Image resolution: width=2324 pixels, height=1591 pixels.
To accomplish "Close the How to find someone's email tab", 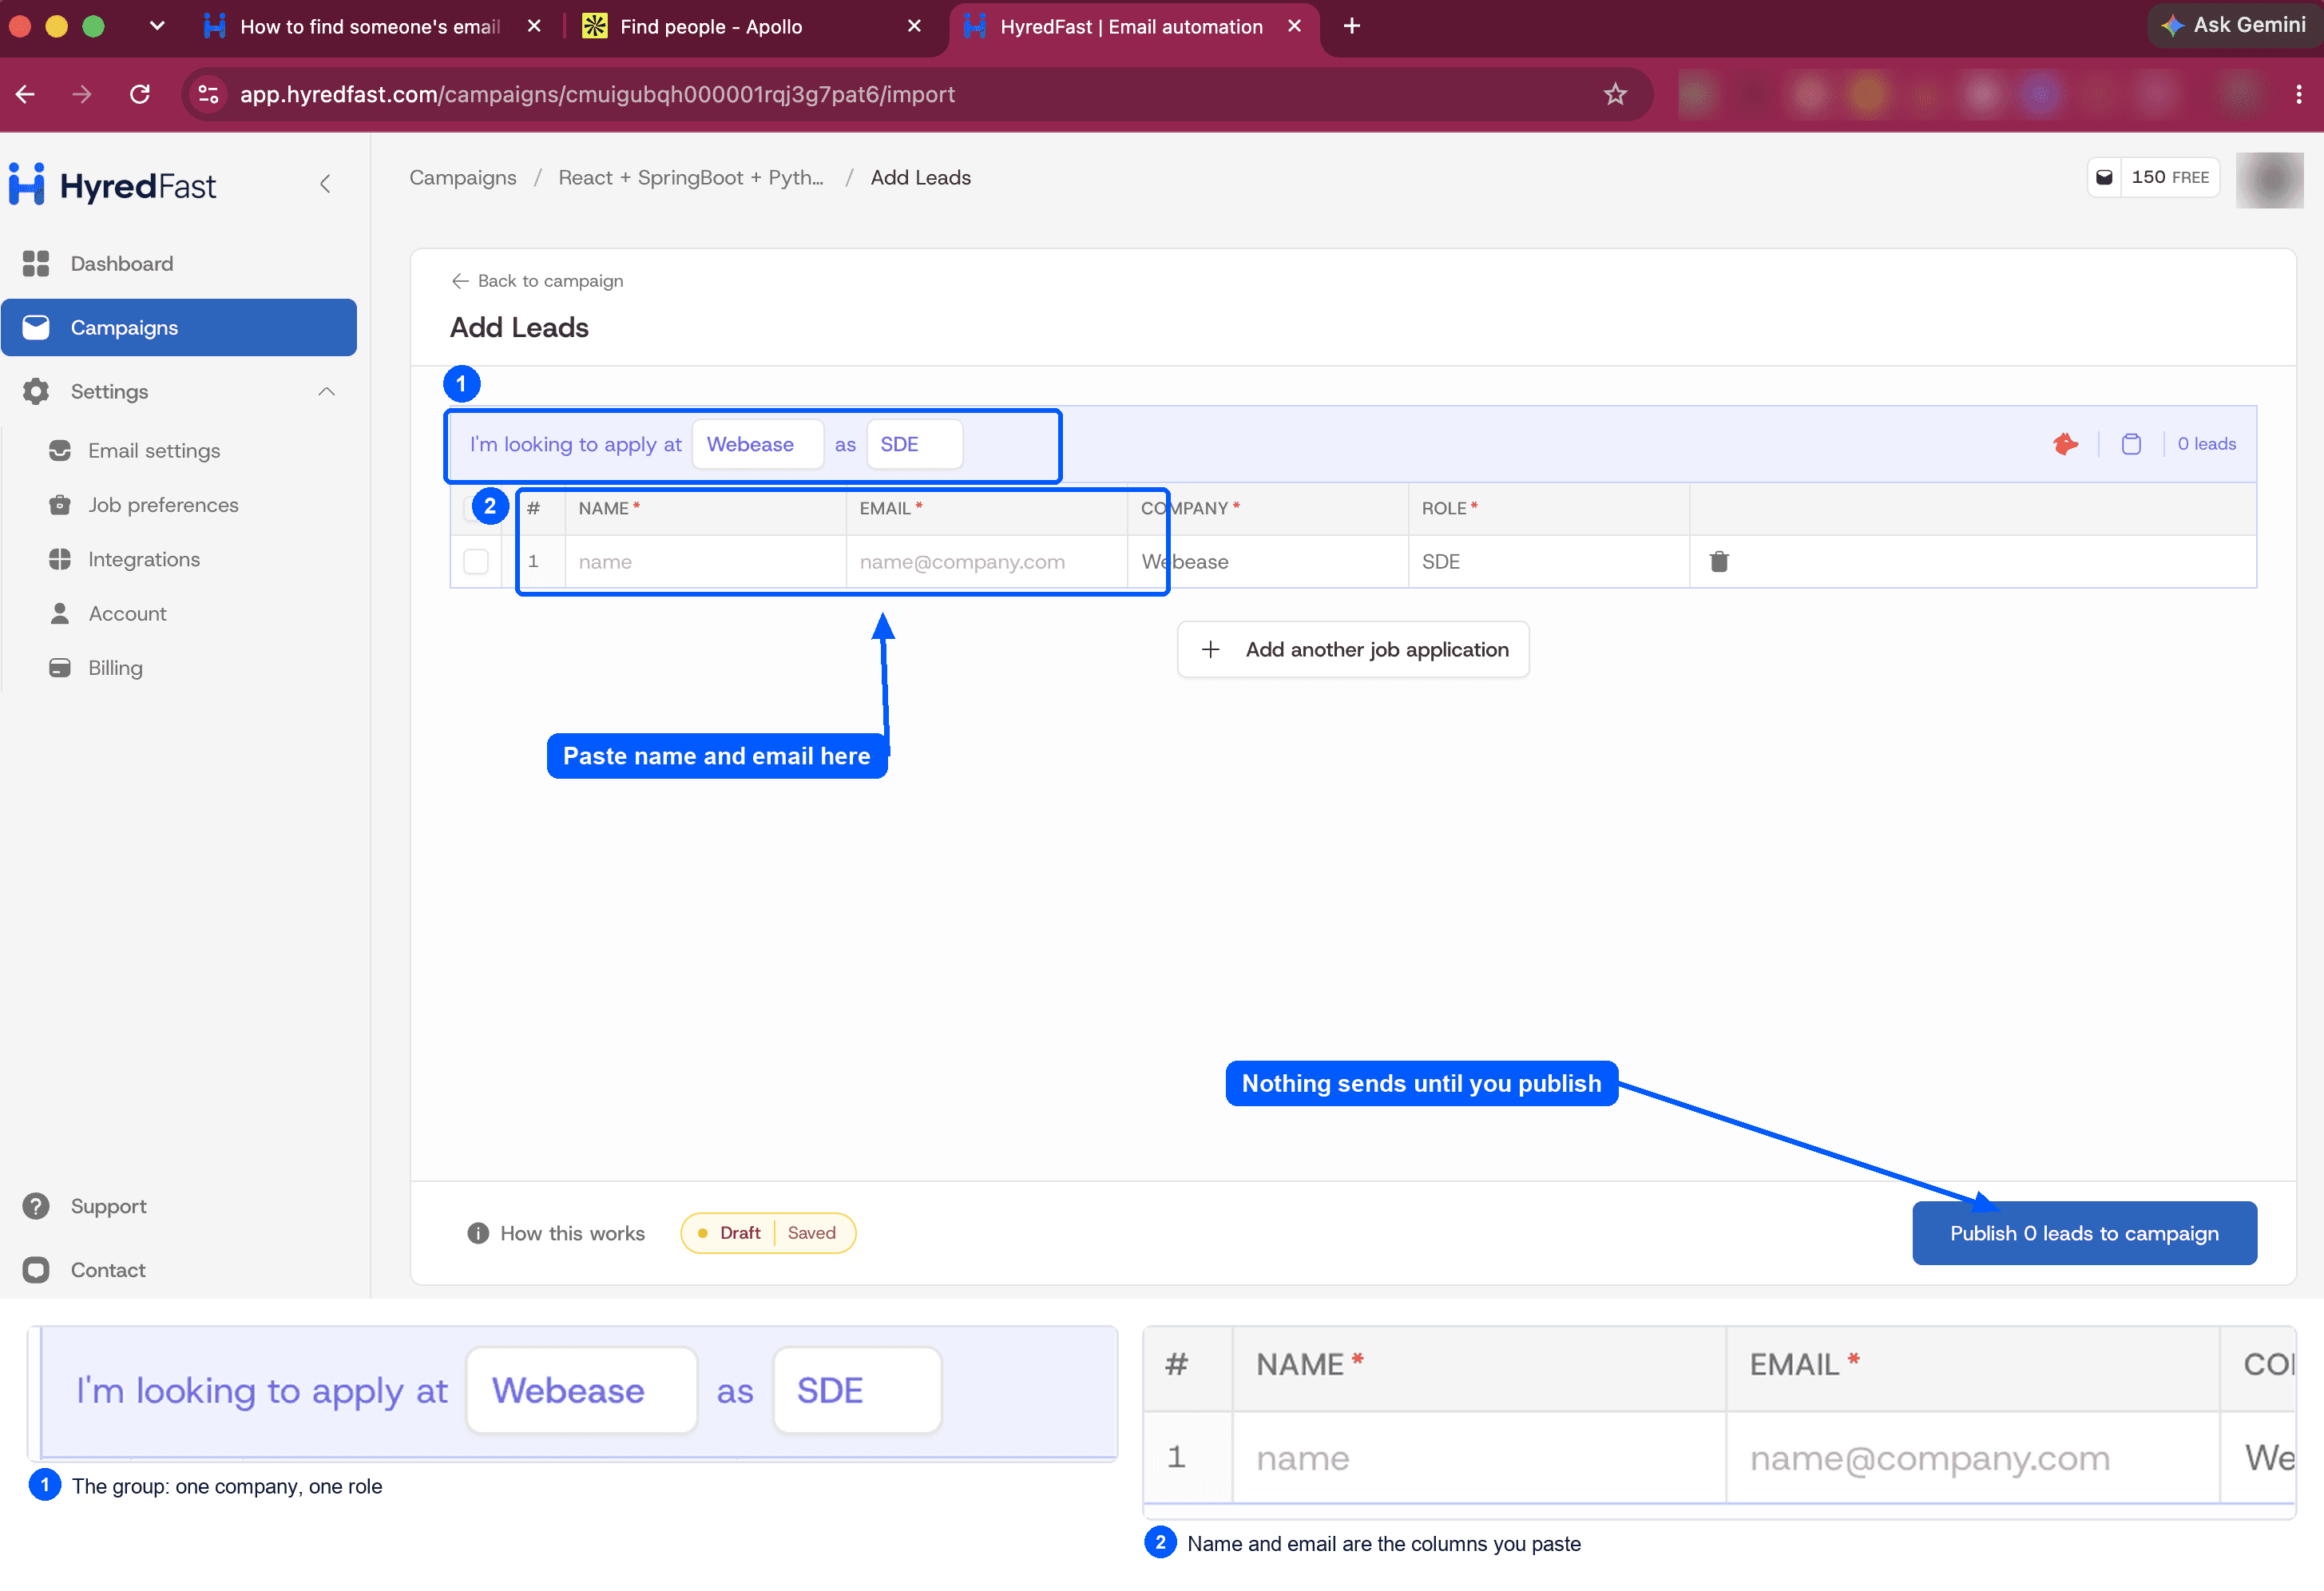I will tap(534, 26).
